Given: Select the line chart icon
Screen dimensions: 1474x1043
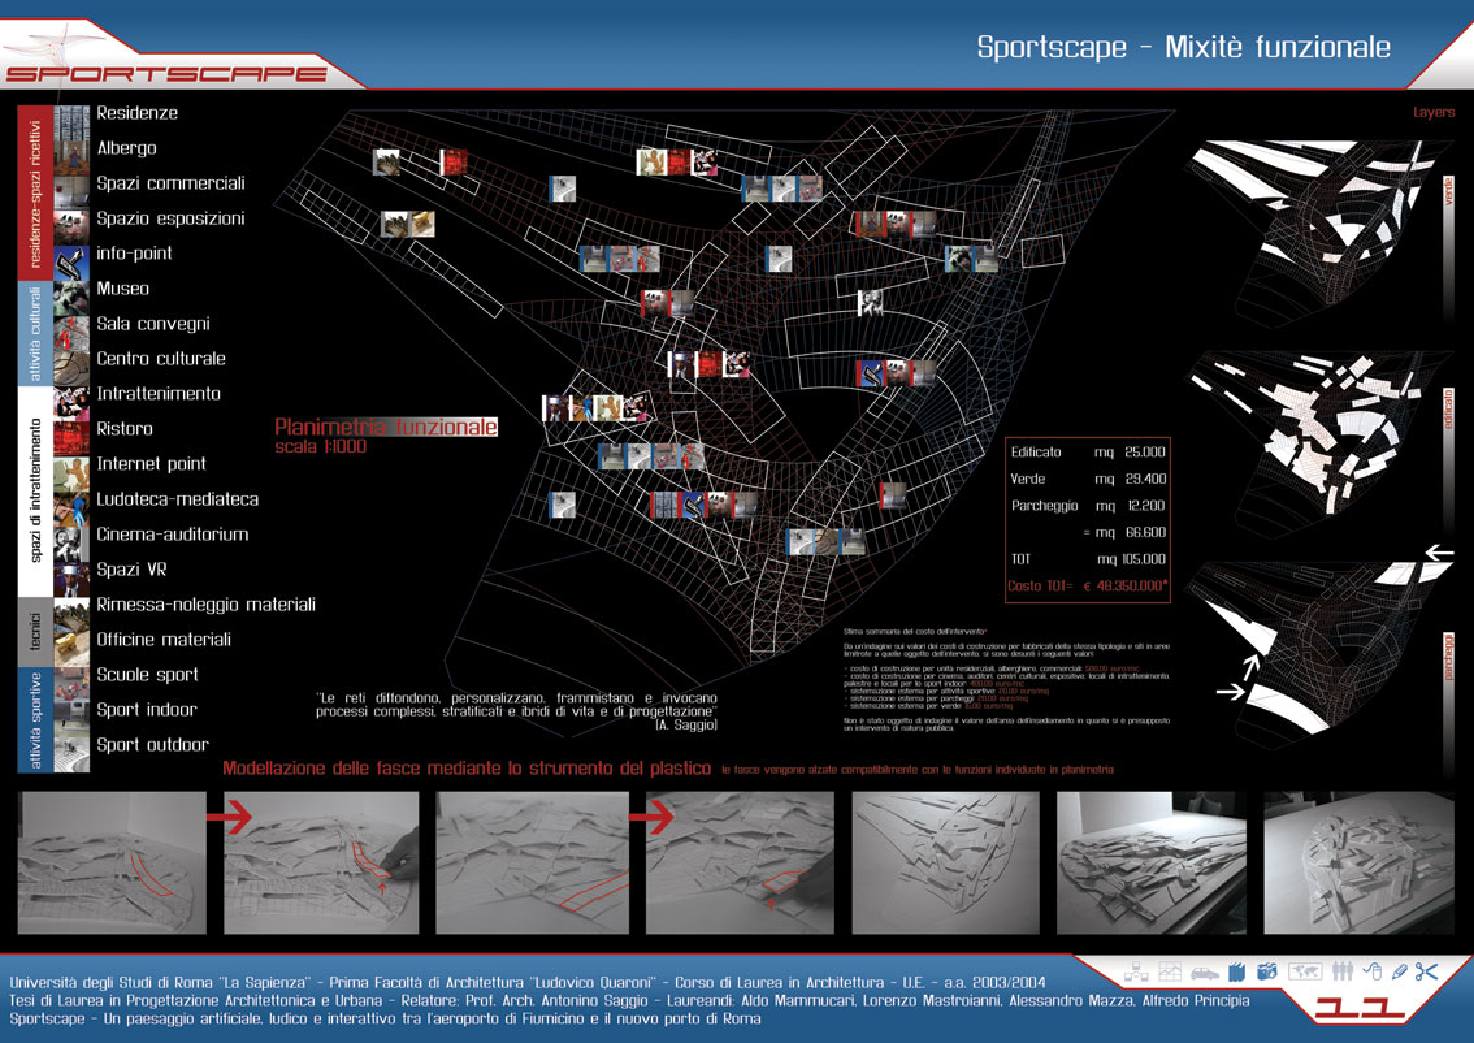Looking at the screenshot, I should coord(1170,971).
